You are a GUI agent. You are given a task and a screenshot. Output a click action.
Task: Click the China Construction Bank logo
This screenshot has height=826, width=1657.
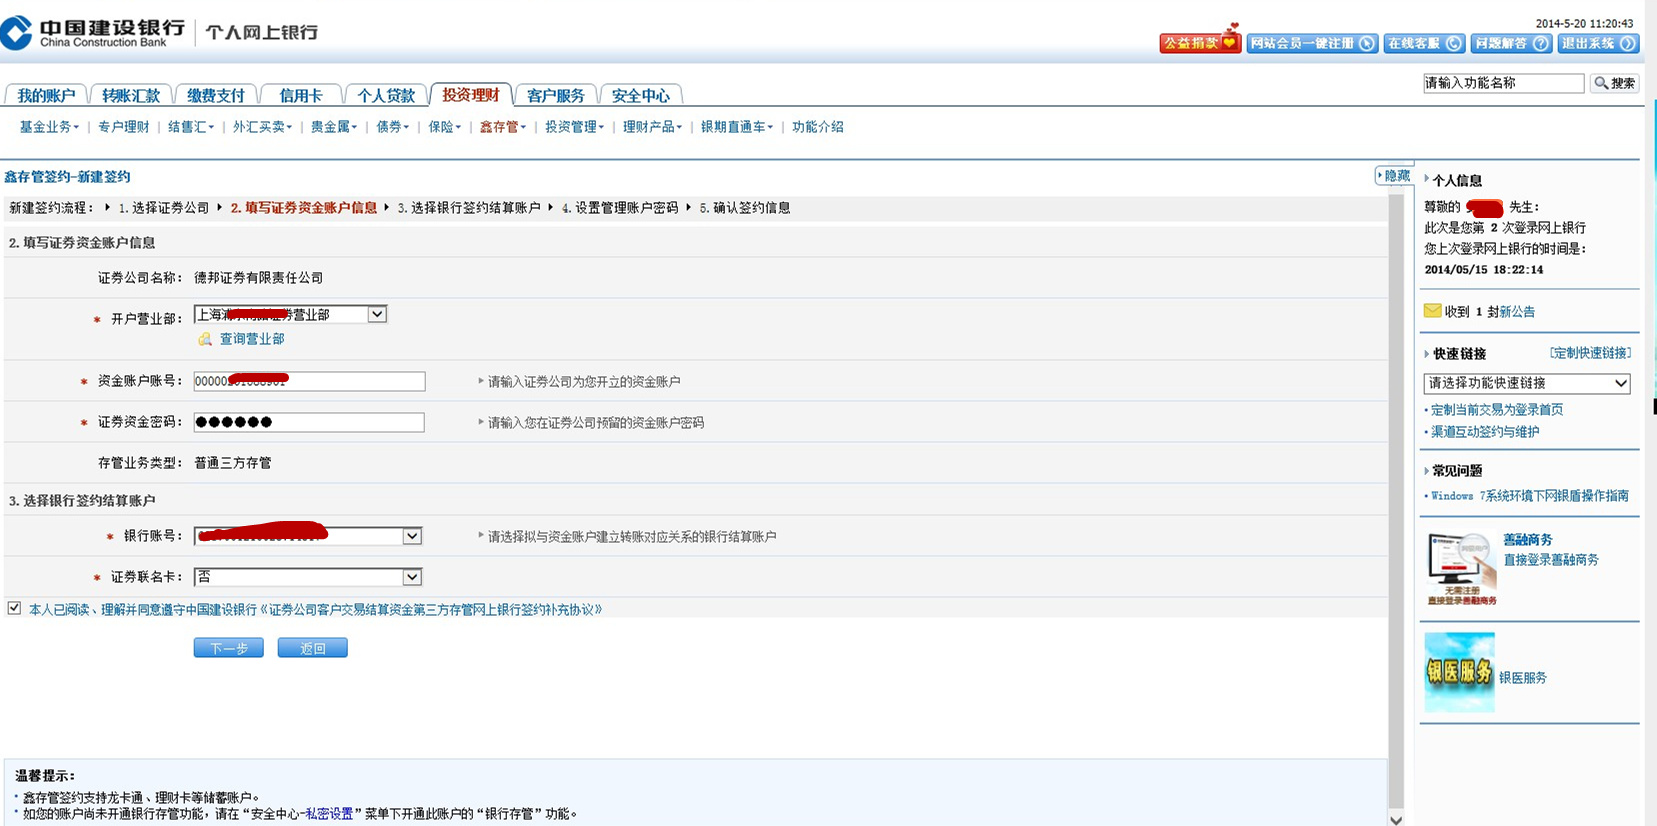(x=95, y=32)
